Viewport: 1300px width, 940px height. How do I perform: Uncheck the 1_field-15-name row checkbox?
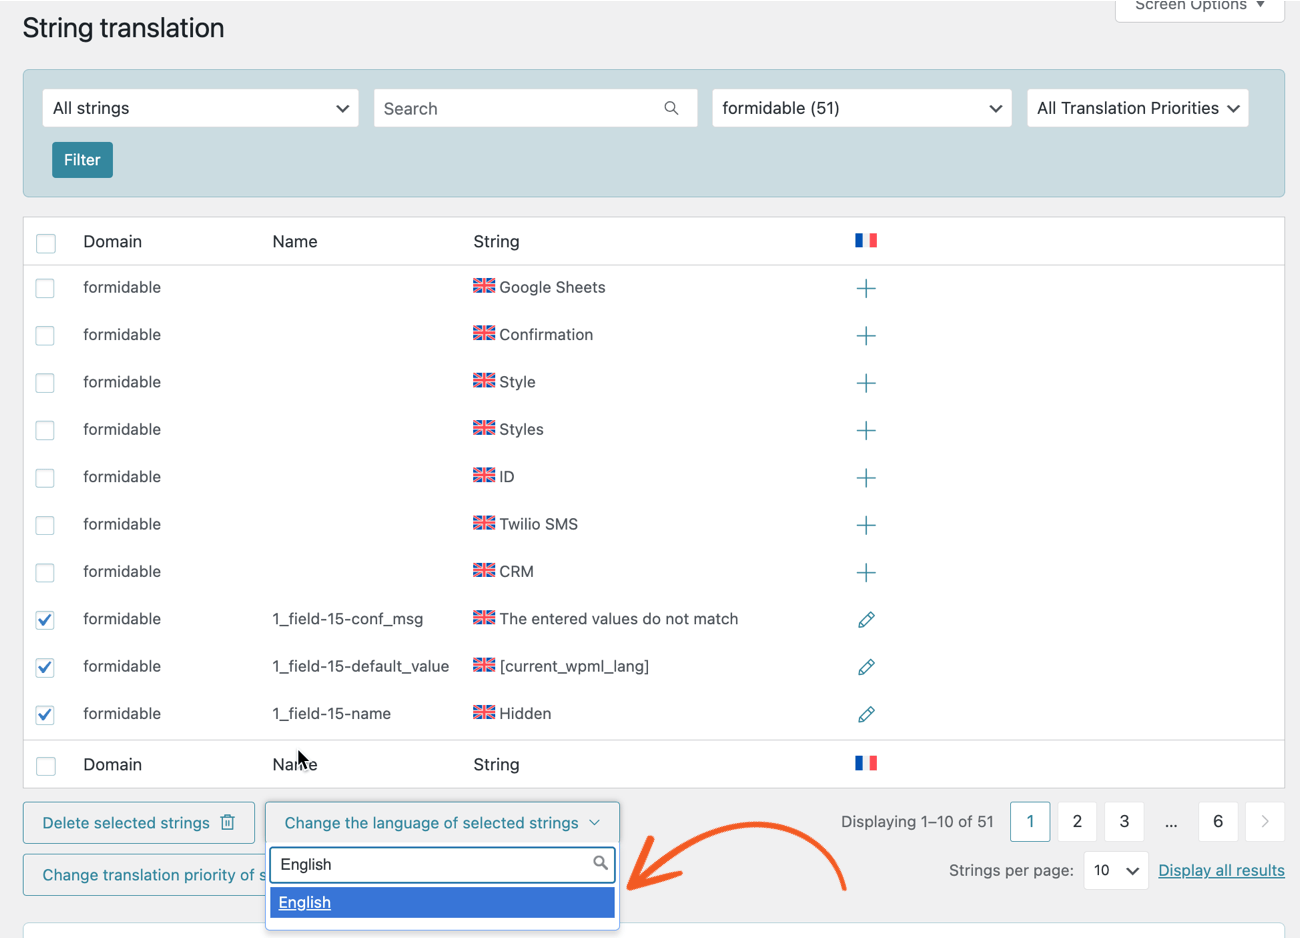pos(45,714)
